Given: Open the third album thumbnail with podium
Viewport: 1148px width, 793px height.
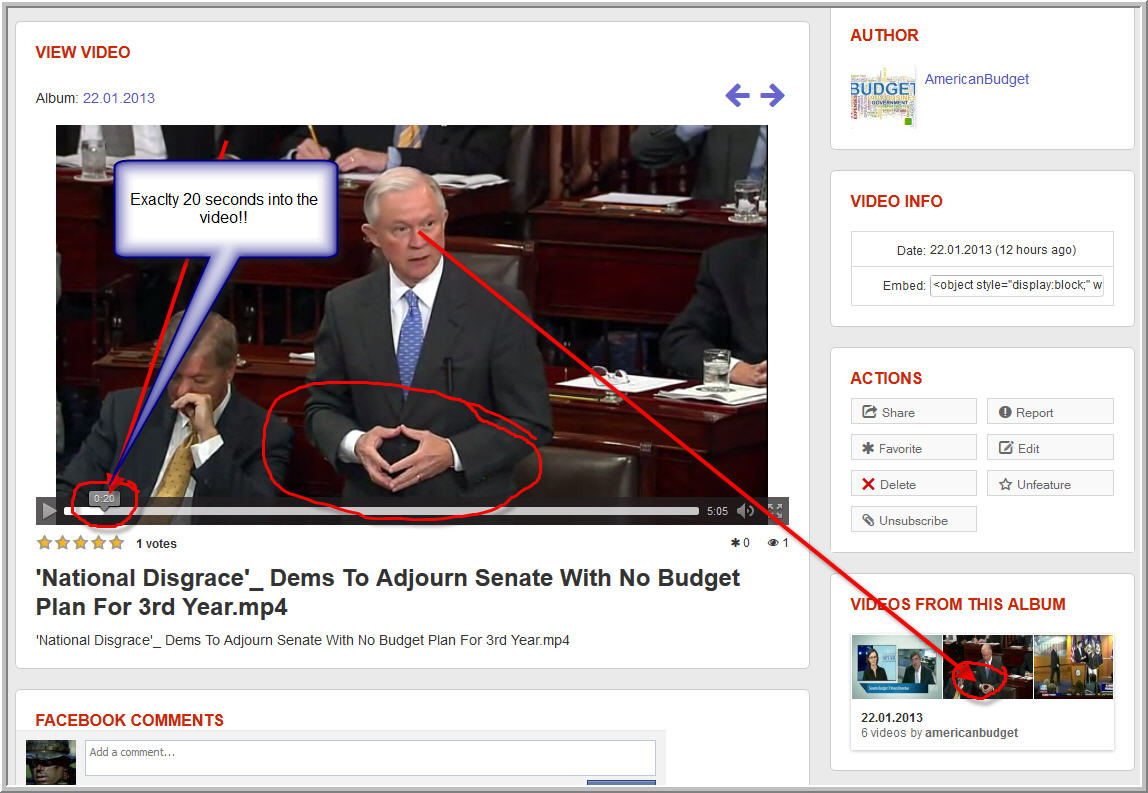Looking at the screenshot, I should coord(1073,667).
